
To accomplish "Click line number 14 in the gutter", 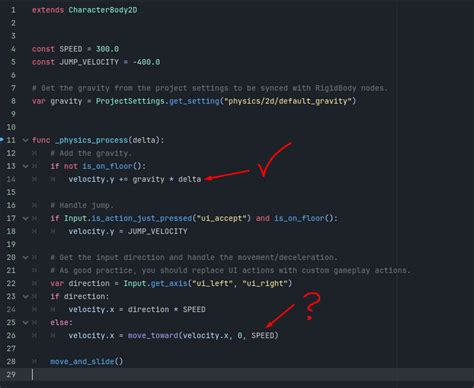I will pos(11,179).
